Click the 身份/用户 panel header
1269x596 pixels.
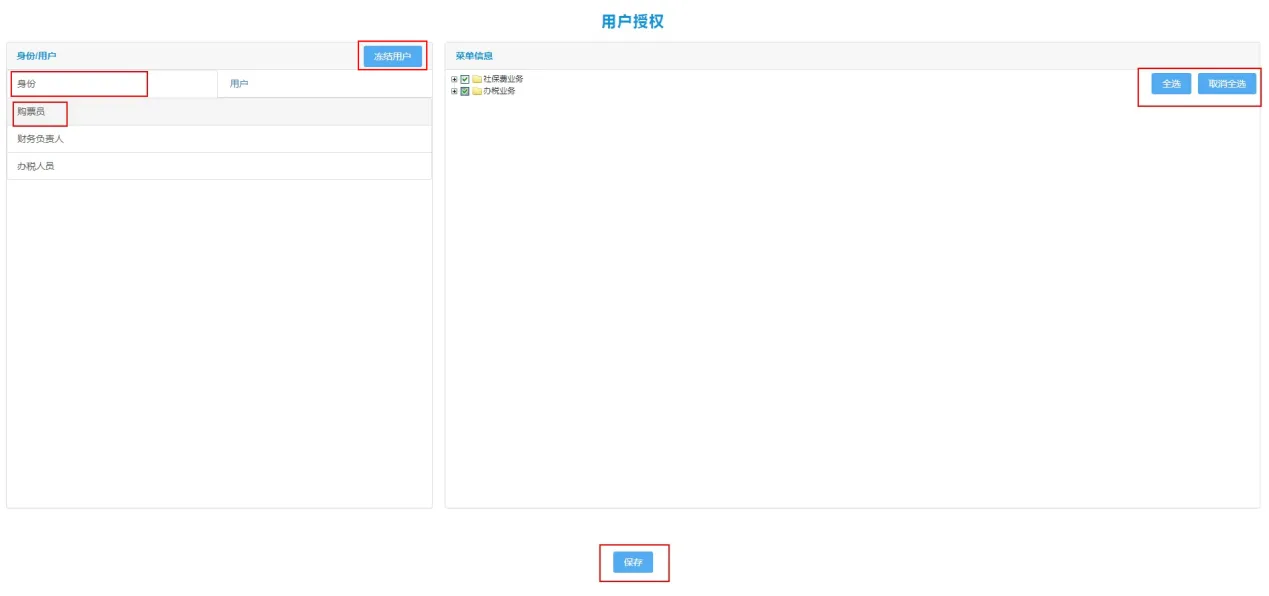(37, 56)
